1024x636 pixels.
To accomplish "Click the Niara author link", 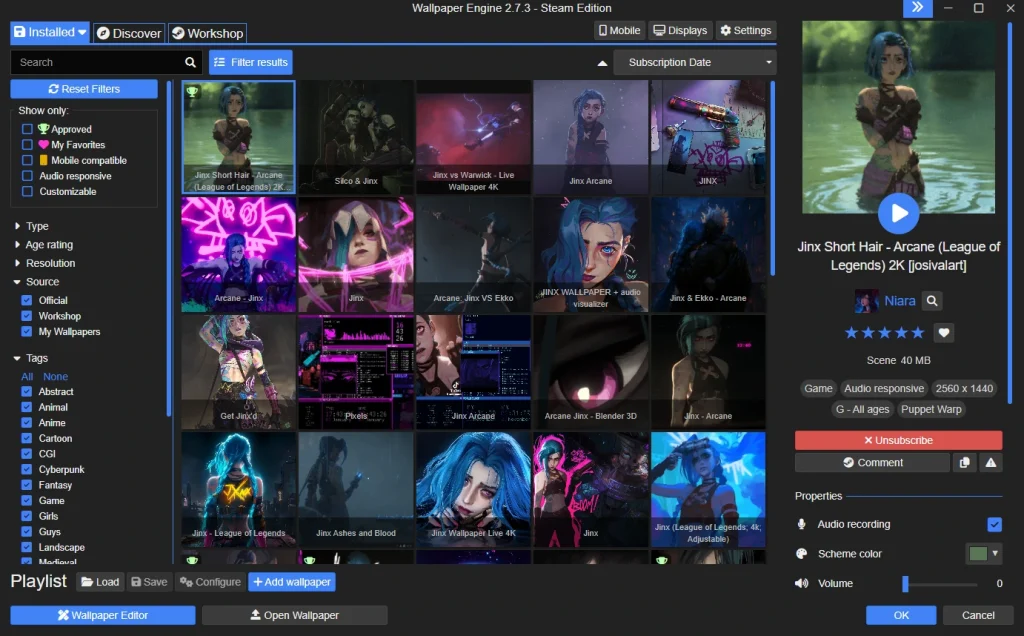I will pyautogui.click(x=899, y=301).
